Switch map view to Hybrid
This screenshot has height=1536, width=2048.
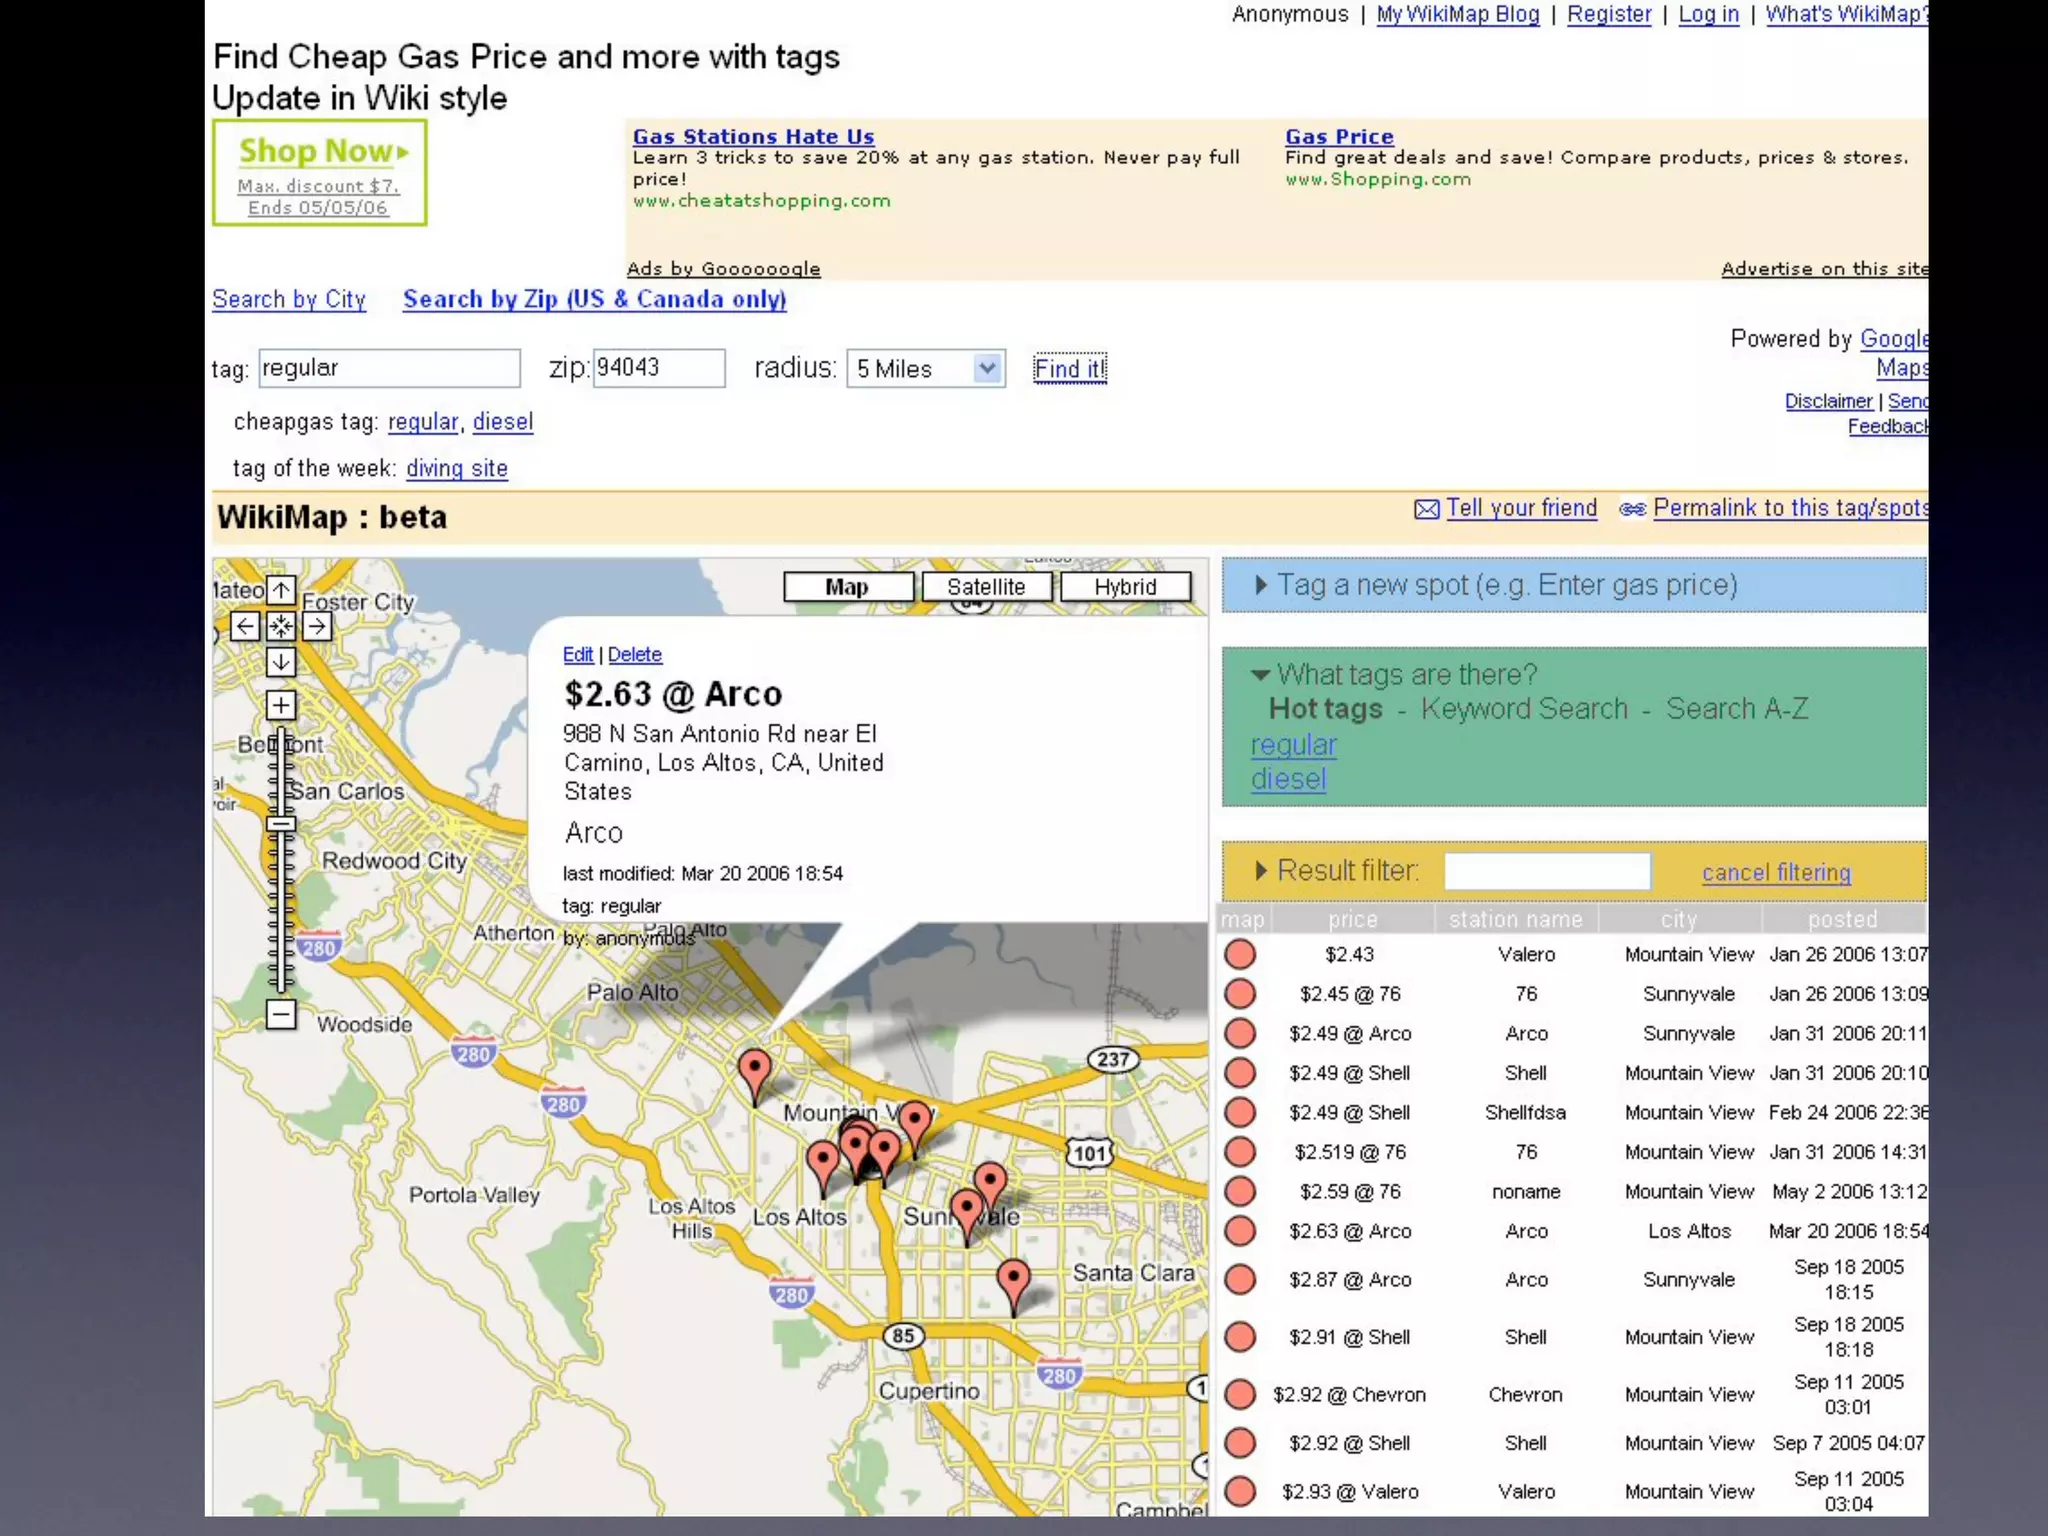pos(1125,587)
